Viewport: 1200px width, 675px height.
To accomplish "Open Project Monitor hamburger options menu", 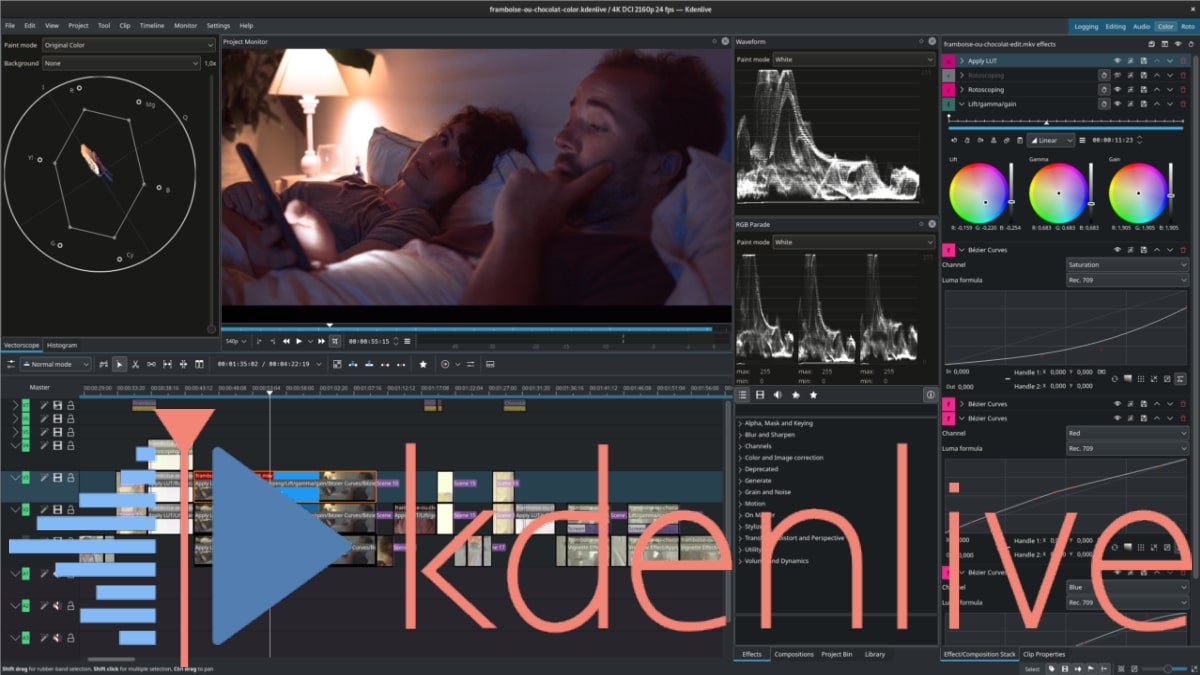I will point(406,341).
